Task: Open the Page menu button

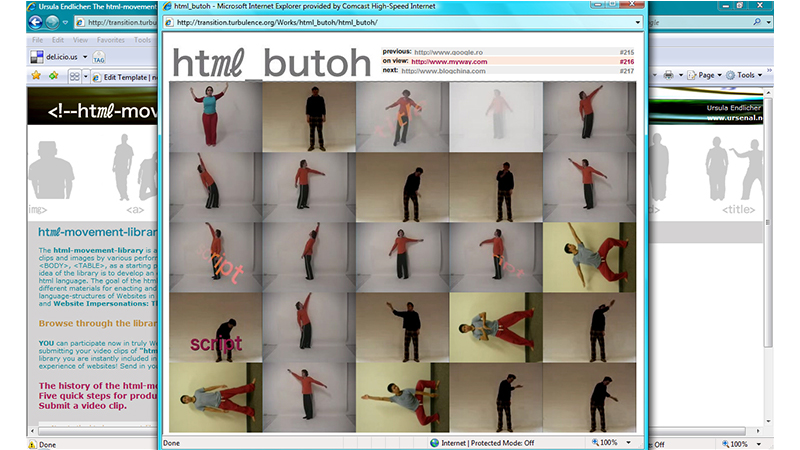Action: (705, 75)
